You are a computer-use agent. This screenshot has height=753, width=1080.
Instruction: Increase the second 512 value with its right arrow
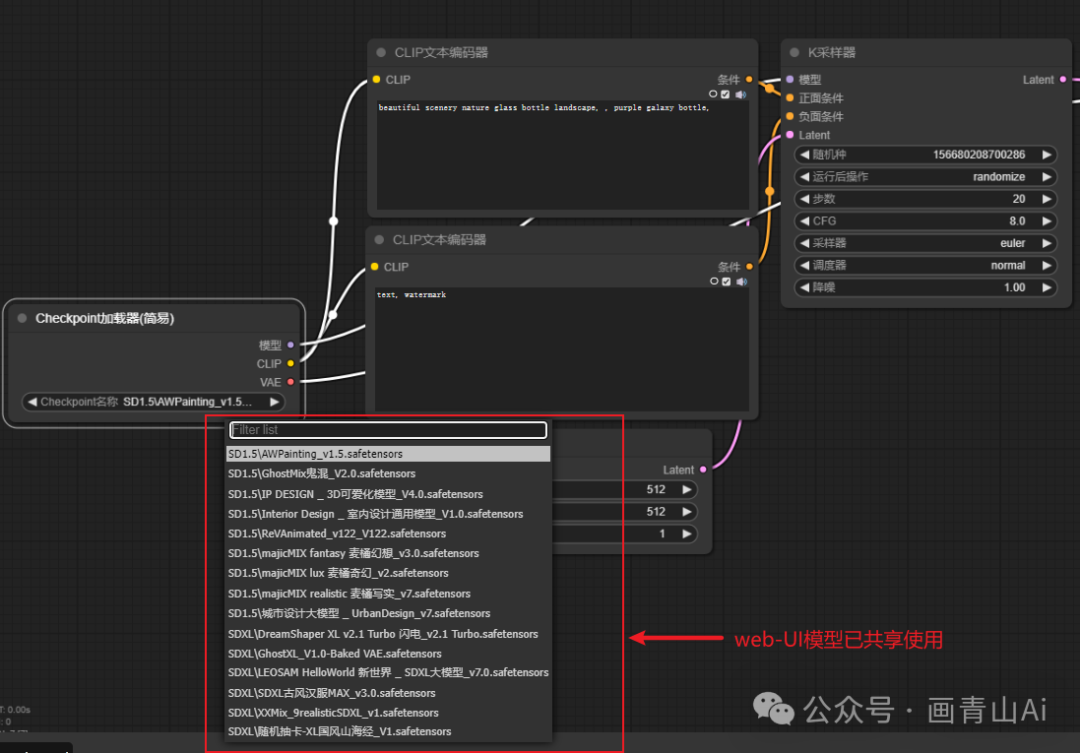coord(687,512)
